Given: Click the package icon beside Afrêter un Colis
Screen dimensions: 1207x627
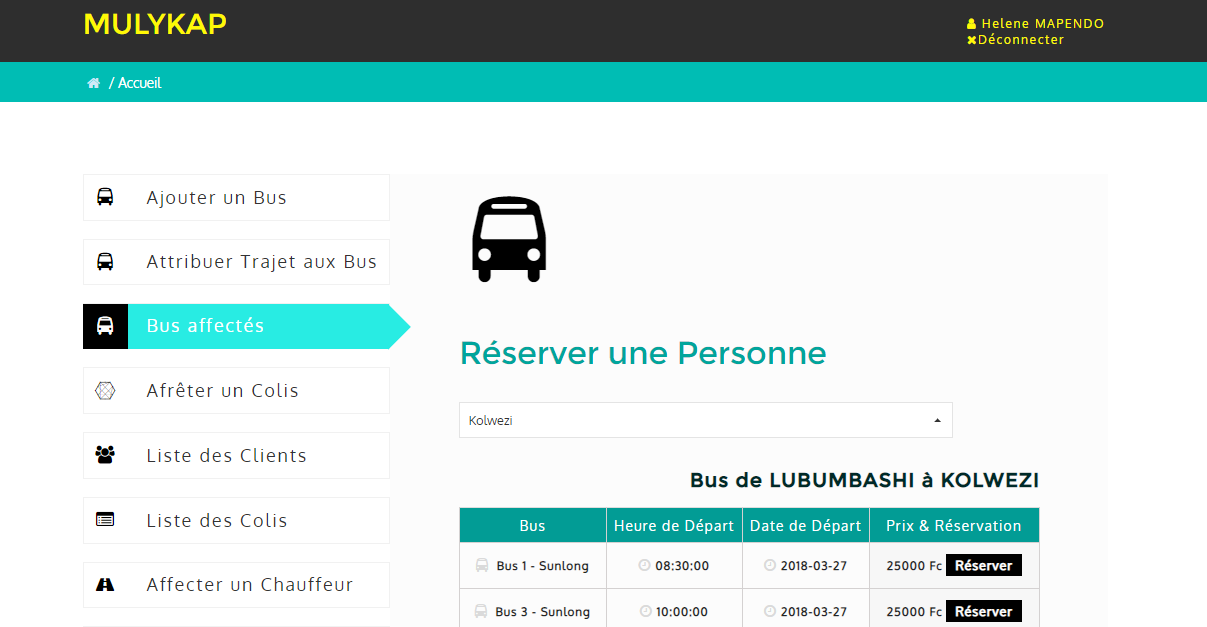Looking at the screenshot, I should coord(105,391).
